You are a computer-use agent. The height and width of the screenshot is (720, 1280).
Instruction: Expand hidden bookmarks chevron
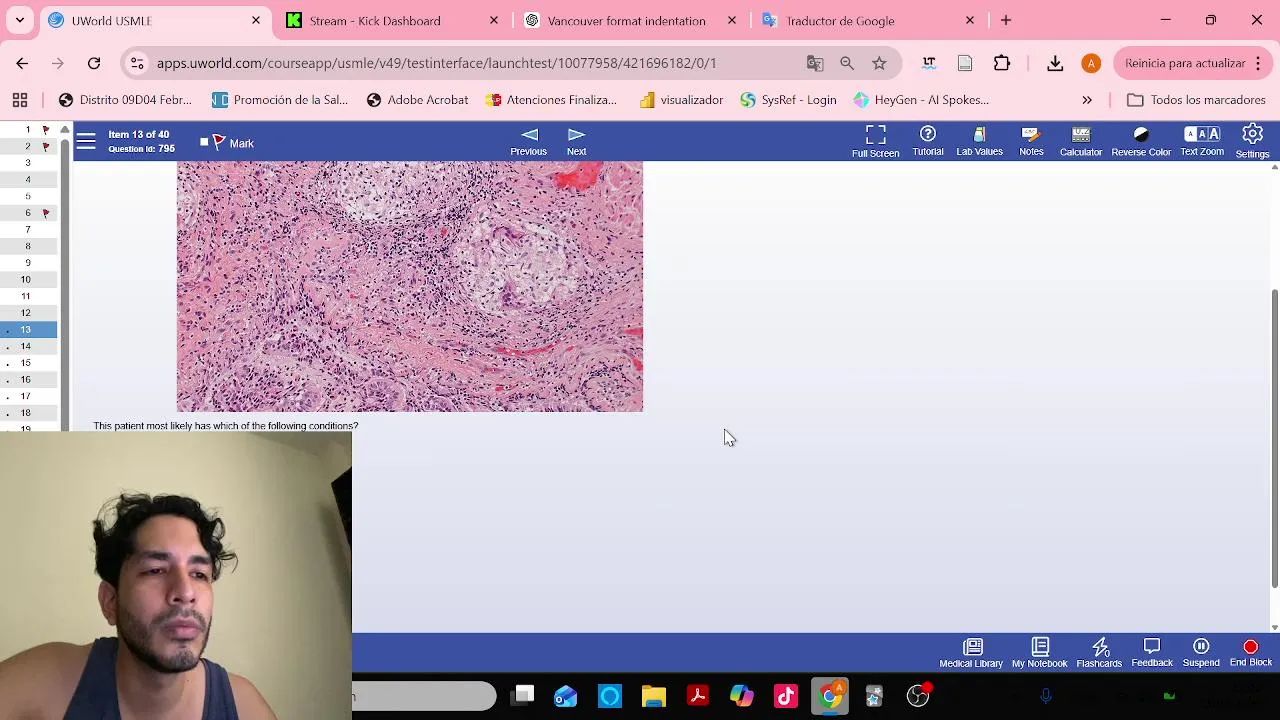click(x=1087, y=100)
